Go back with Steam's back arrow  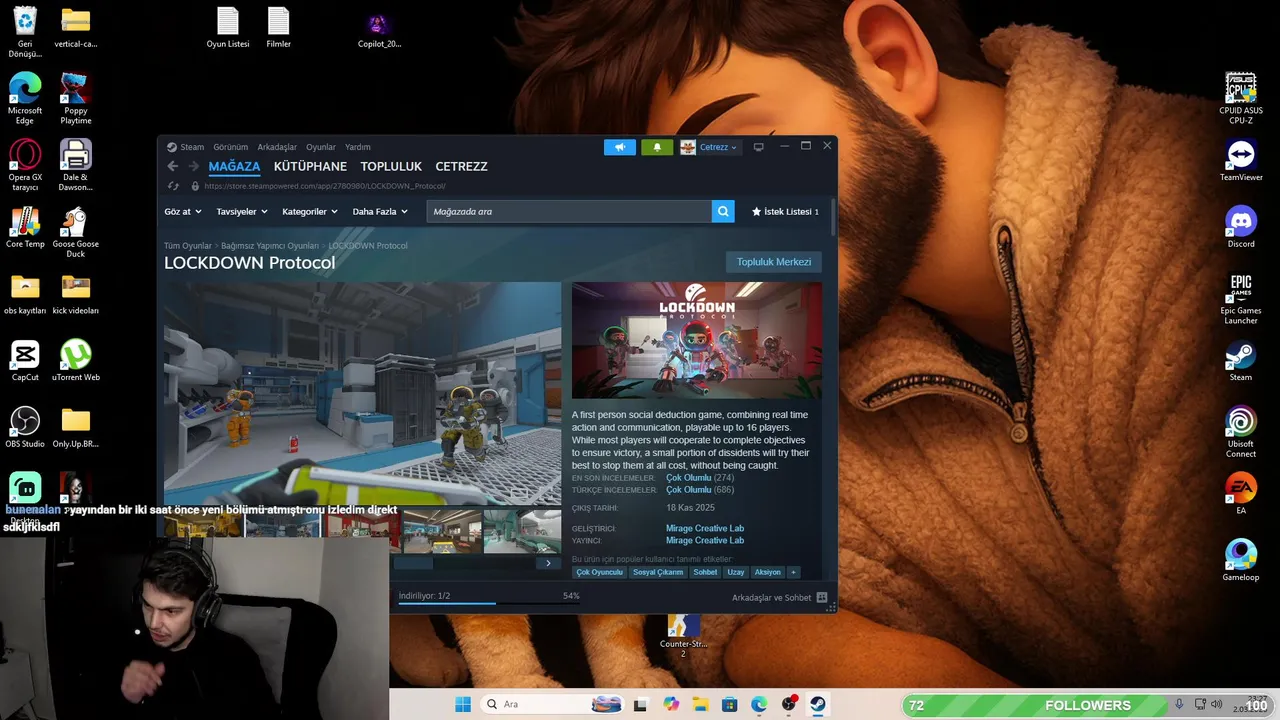click(172, 166)
